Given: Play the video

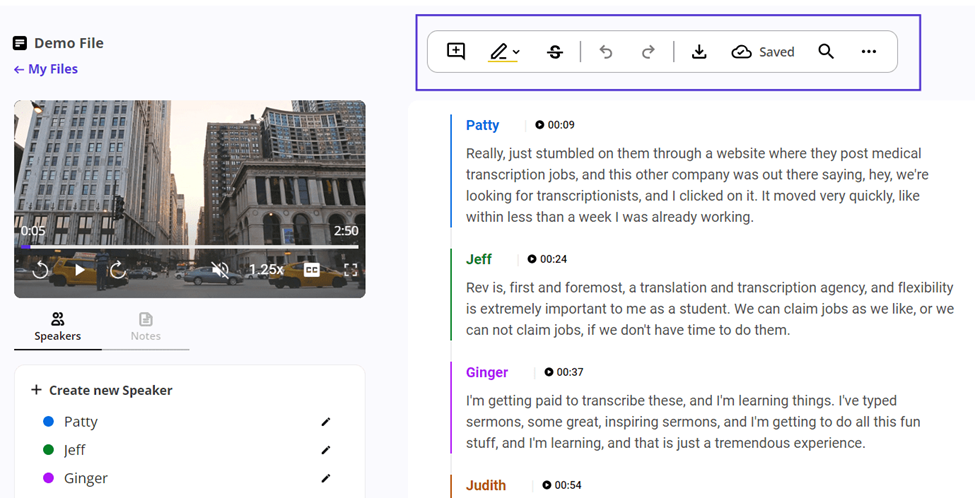Looking at the screenshot, I should point(80,270).
